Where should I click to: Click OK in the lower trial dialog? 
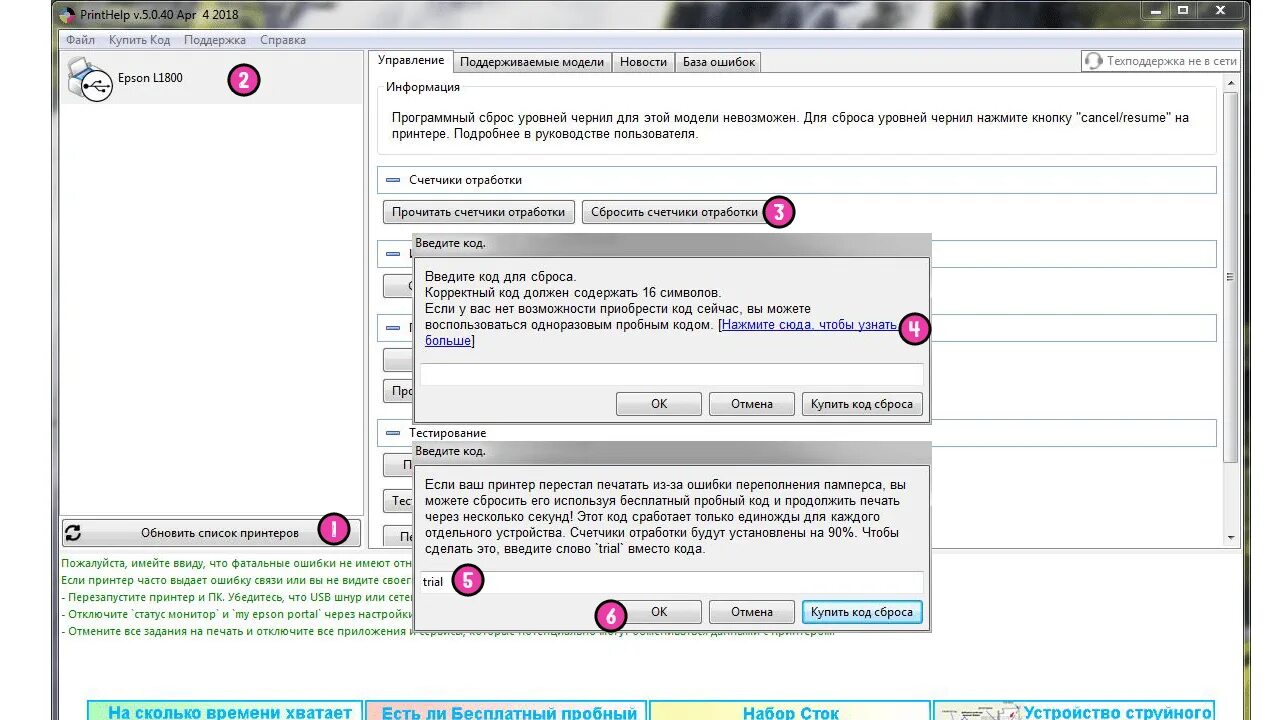coord(659,612)
